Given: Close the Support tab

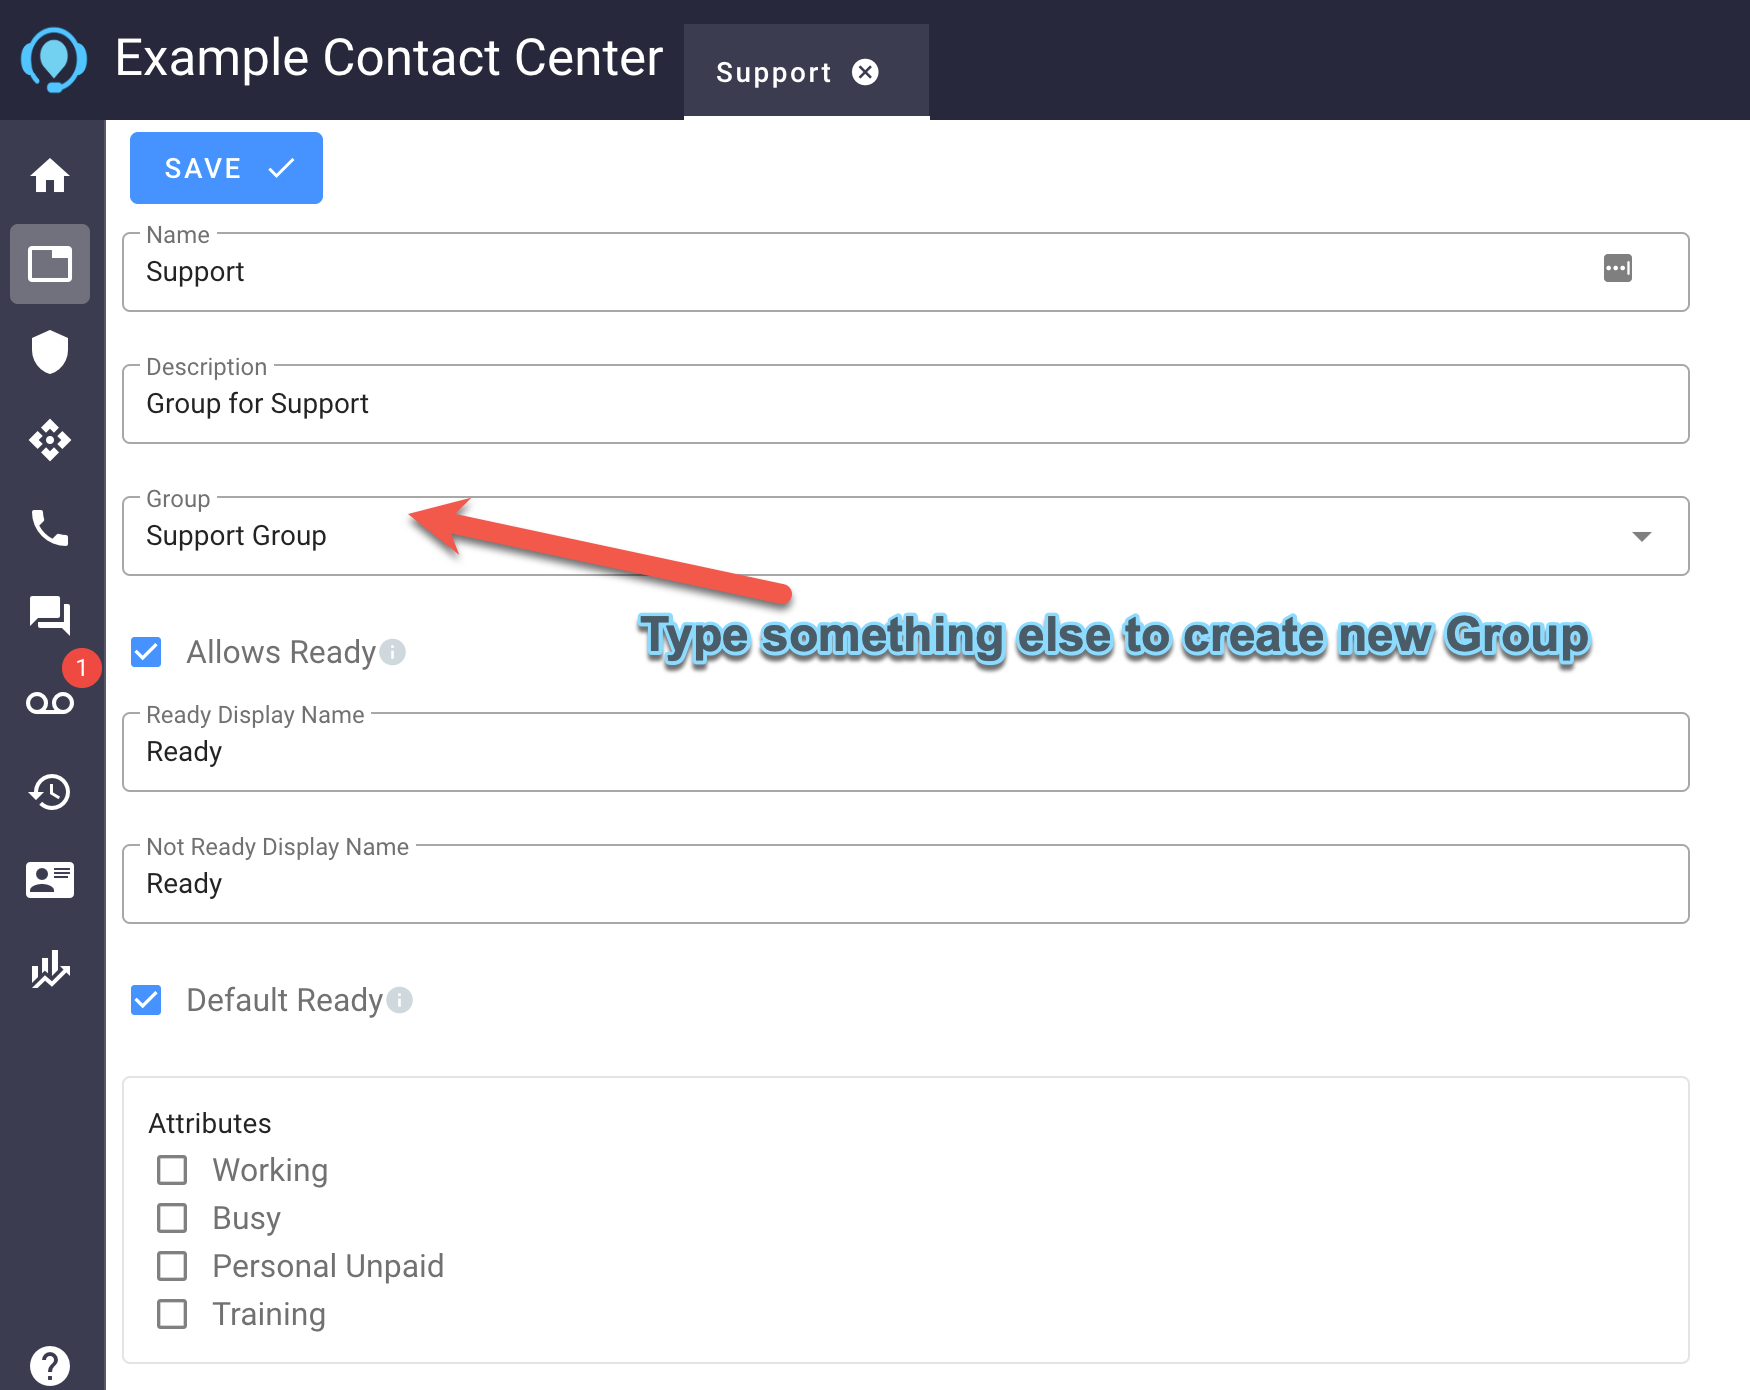Looking at the screenshot, I should pyautogui.click(x=865, y=72).
